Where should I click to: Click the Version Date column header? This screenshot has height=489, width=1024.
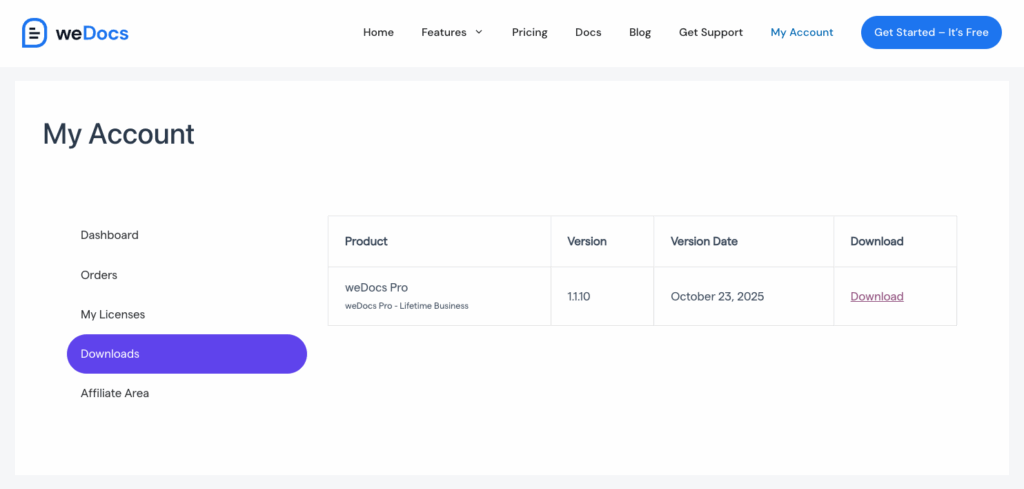pyautogui.click(x=704, y=241)
